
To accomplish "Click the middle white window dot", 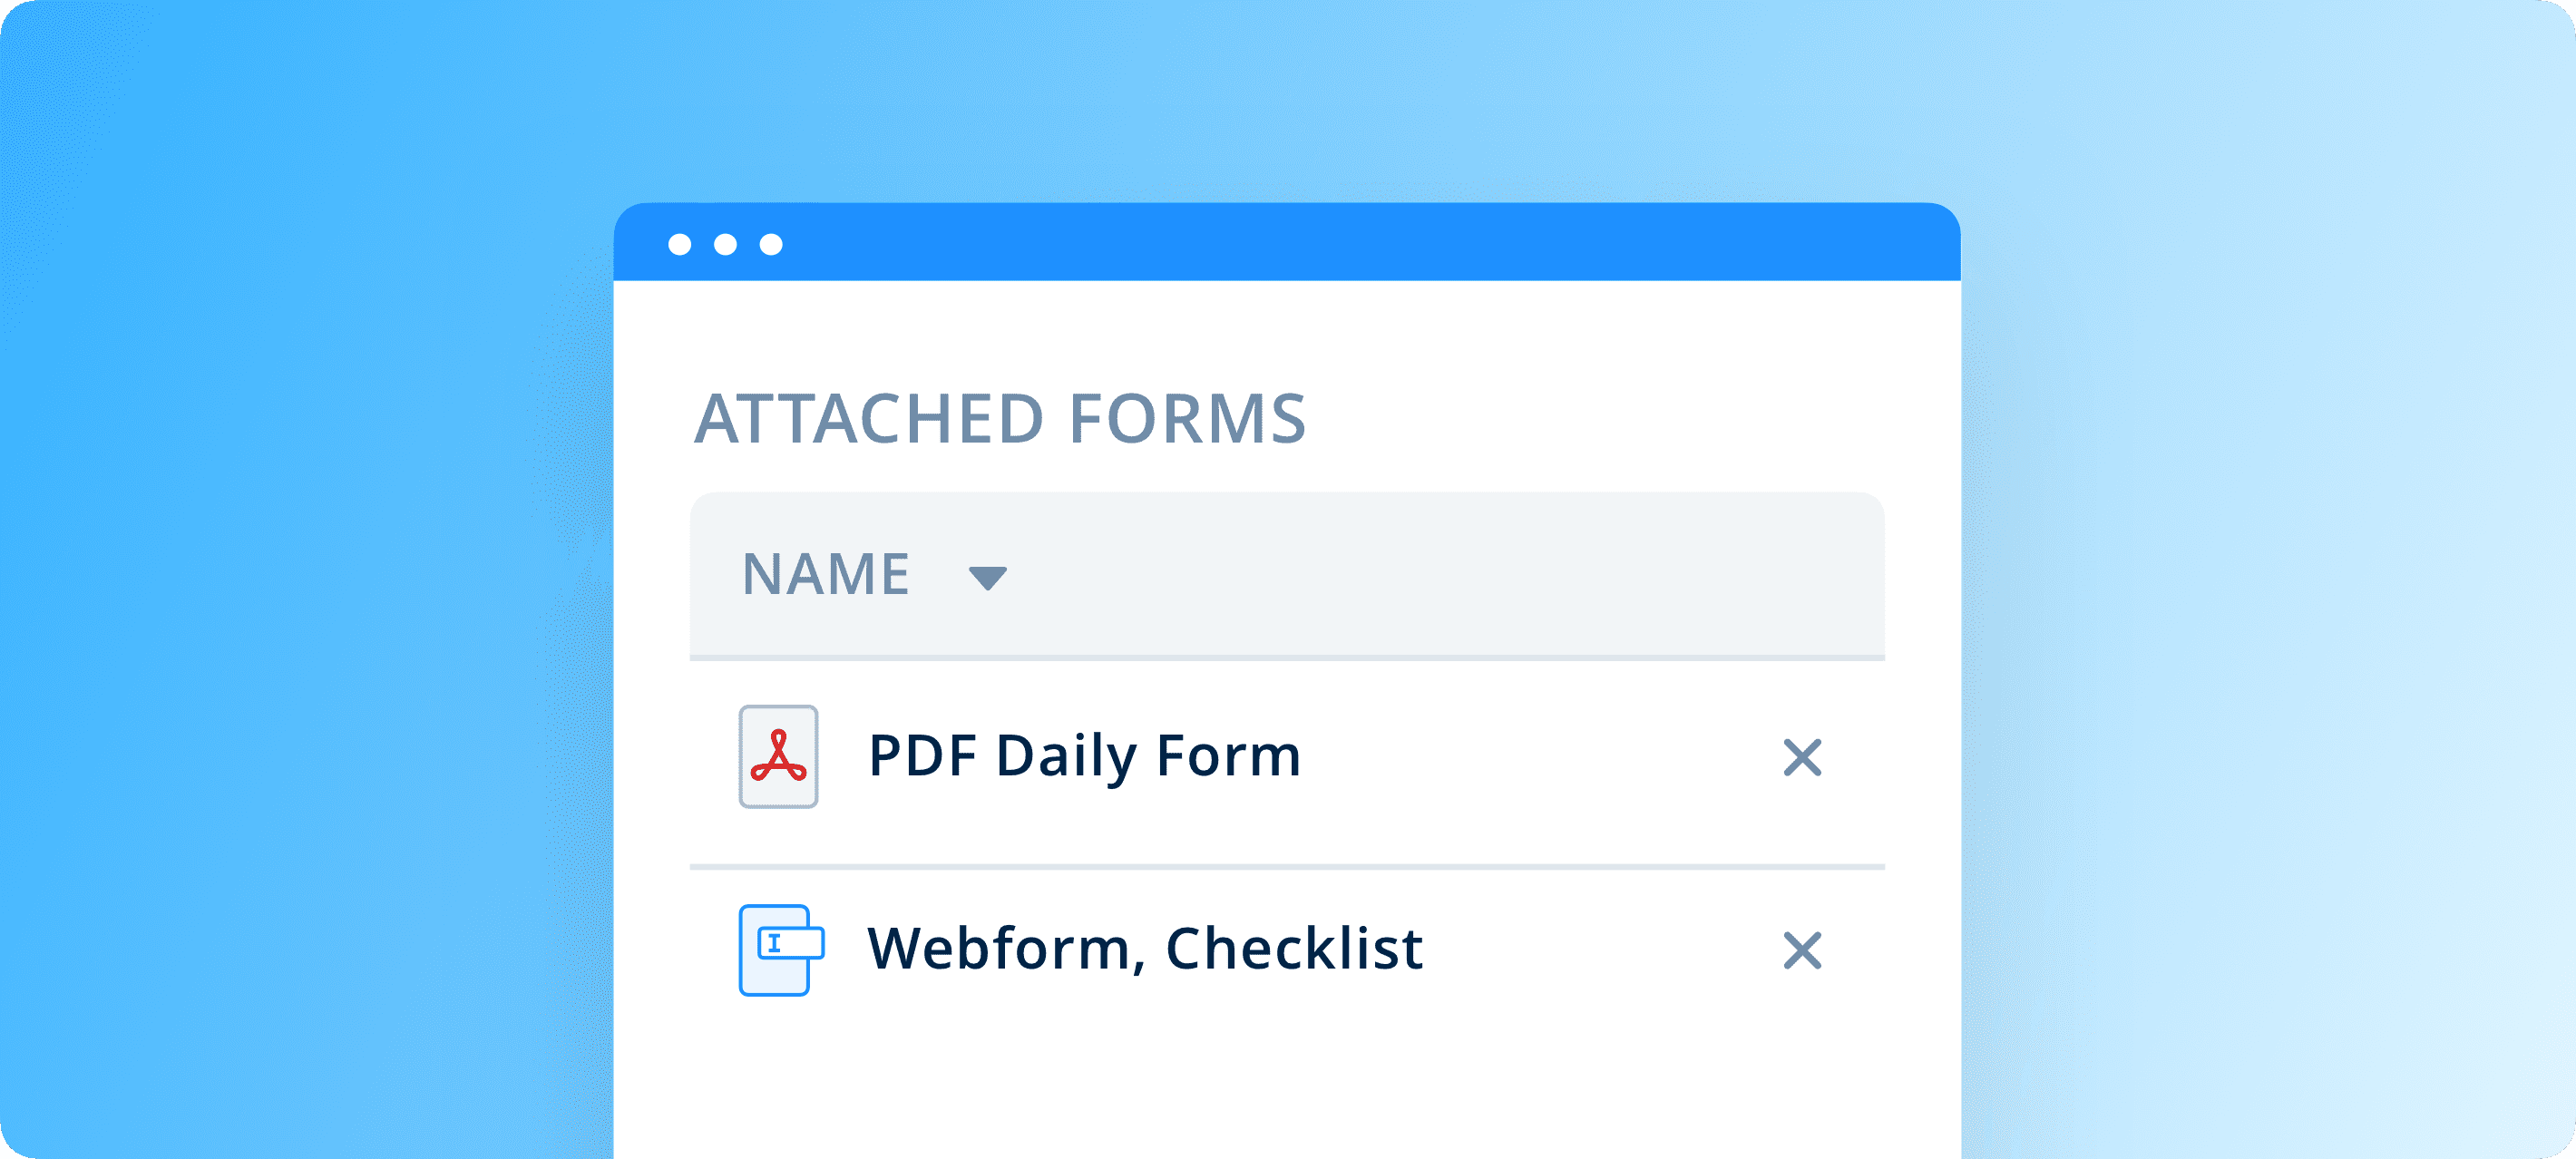I will click(x=726, y=244).
